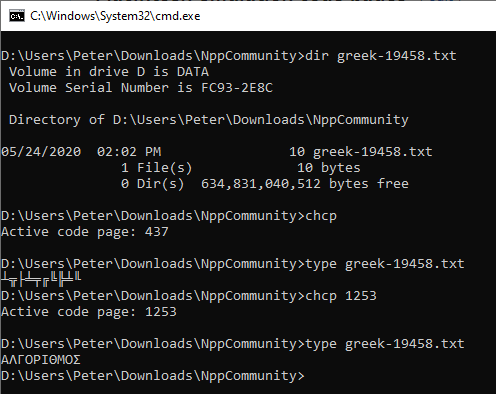The width and height of the screenshot is (496, 394).
Task: Click the '0 Dir(s)' summary text
Action: [153, 184]
